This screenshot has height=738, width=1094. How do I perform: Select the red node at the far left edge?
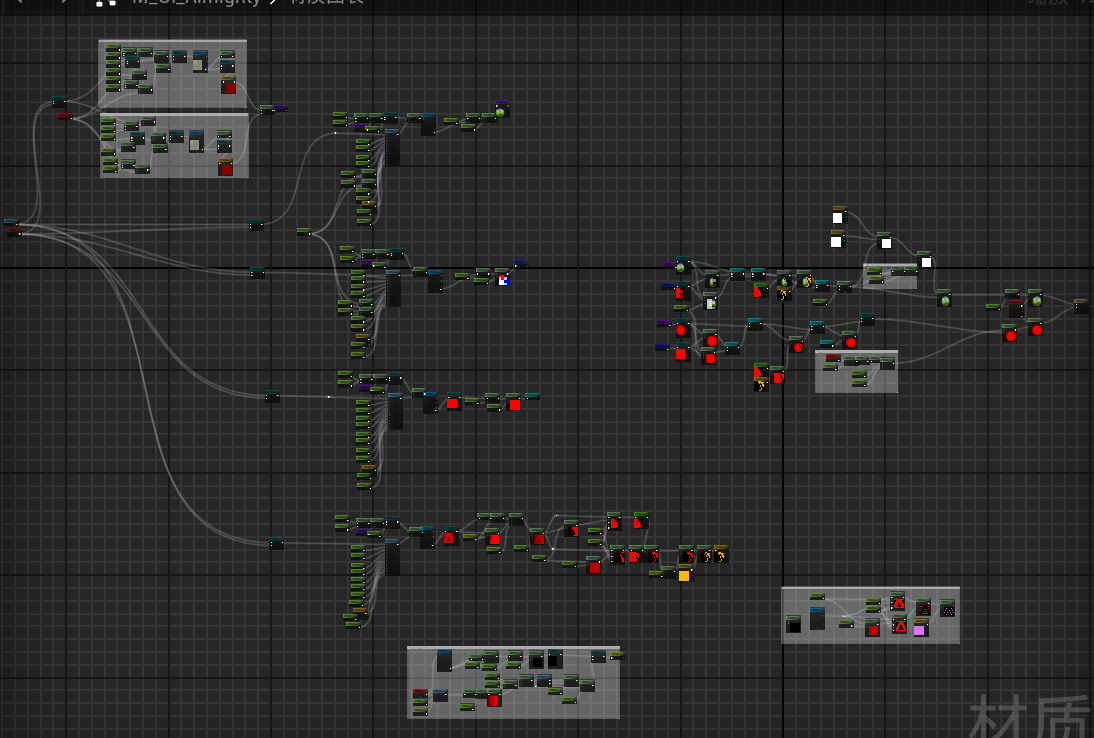pyautogui.click(x=13, y=231)
